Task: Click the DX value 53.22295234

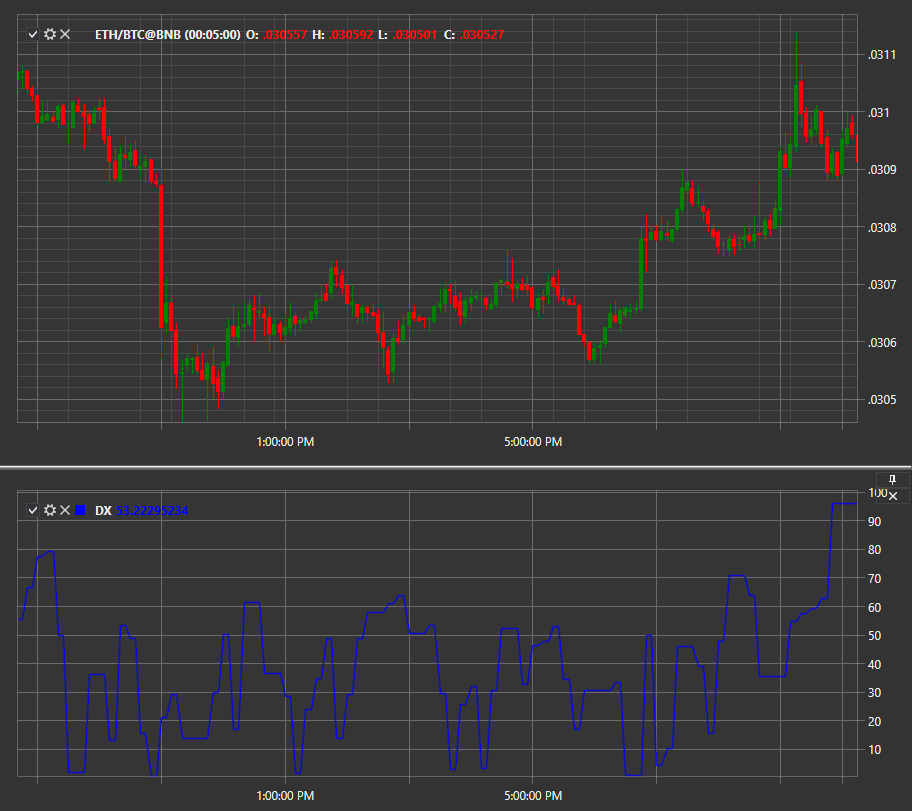Action: (x=152, y=511)
